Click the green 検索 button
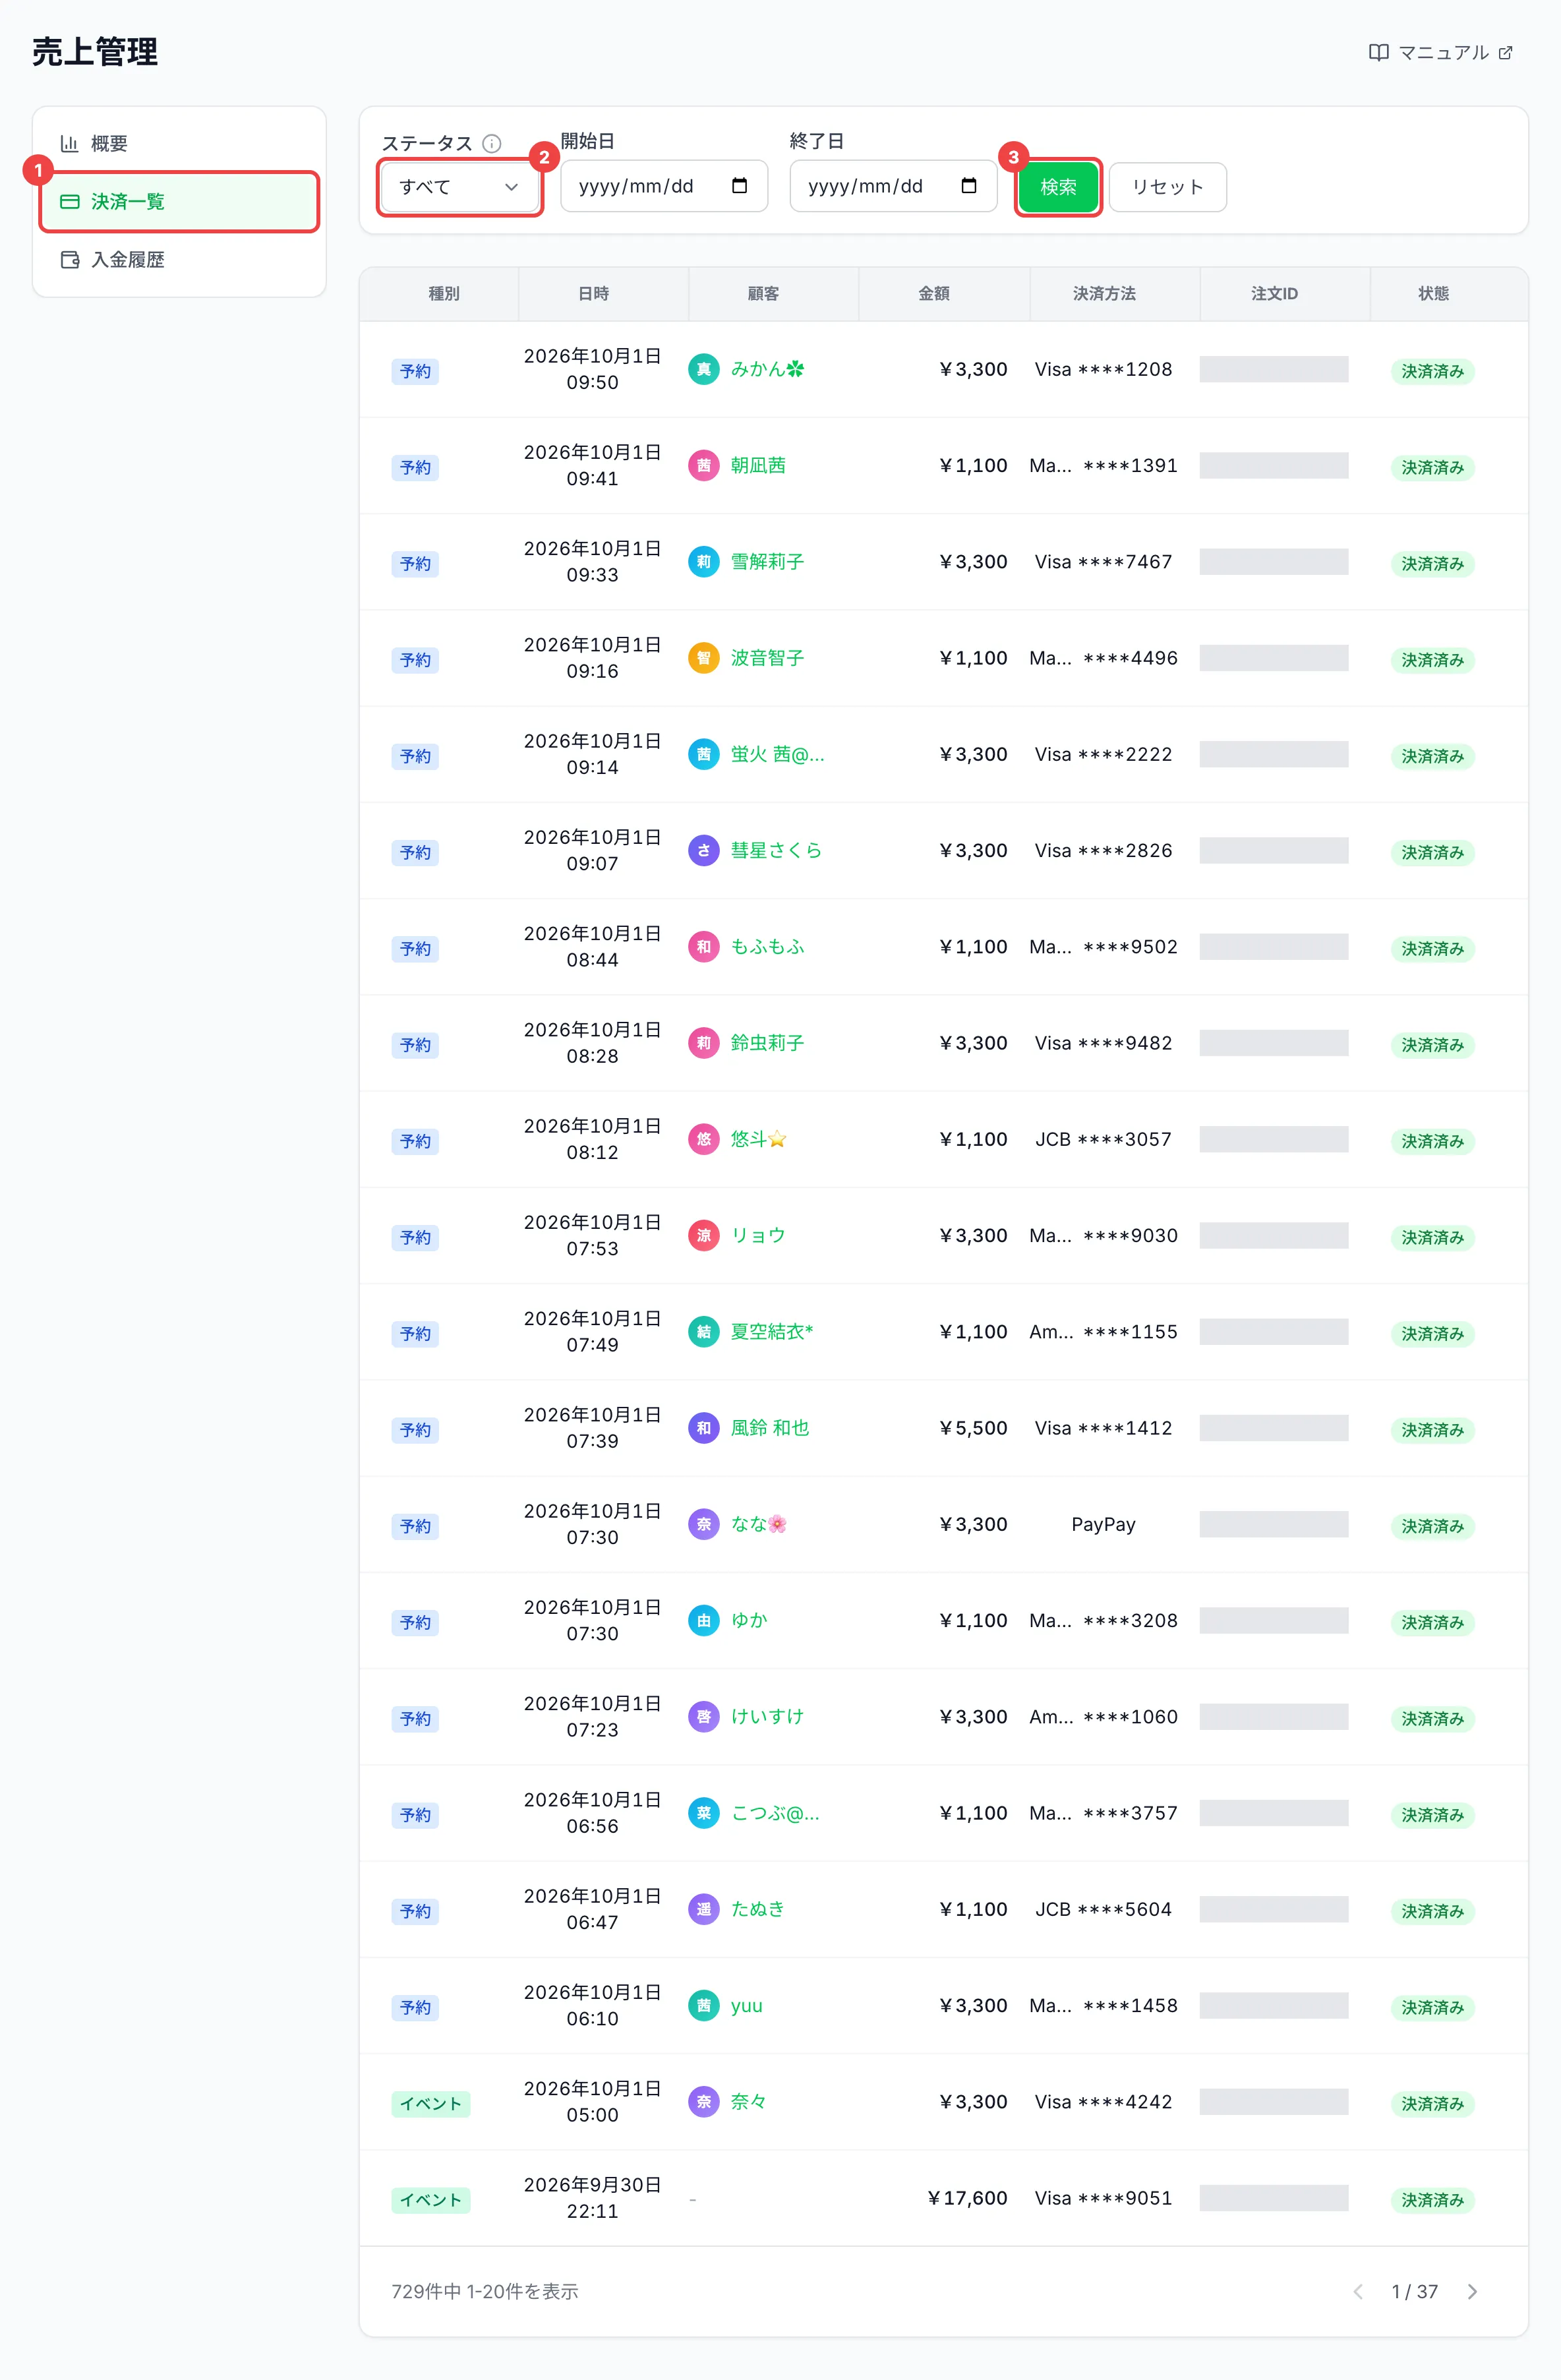The height and width of the screenshot is (2380, 1561). [x=1059, y=187]
